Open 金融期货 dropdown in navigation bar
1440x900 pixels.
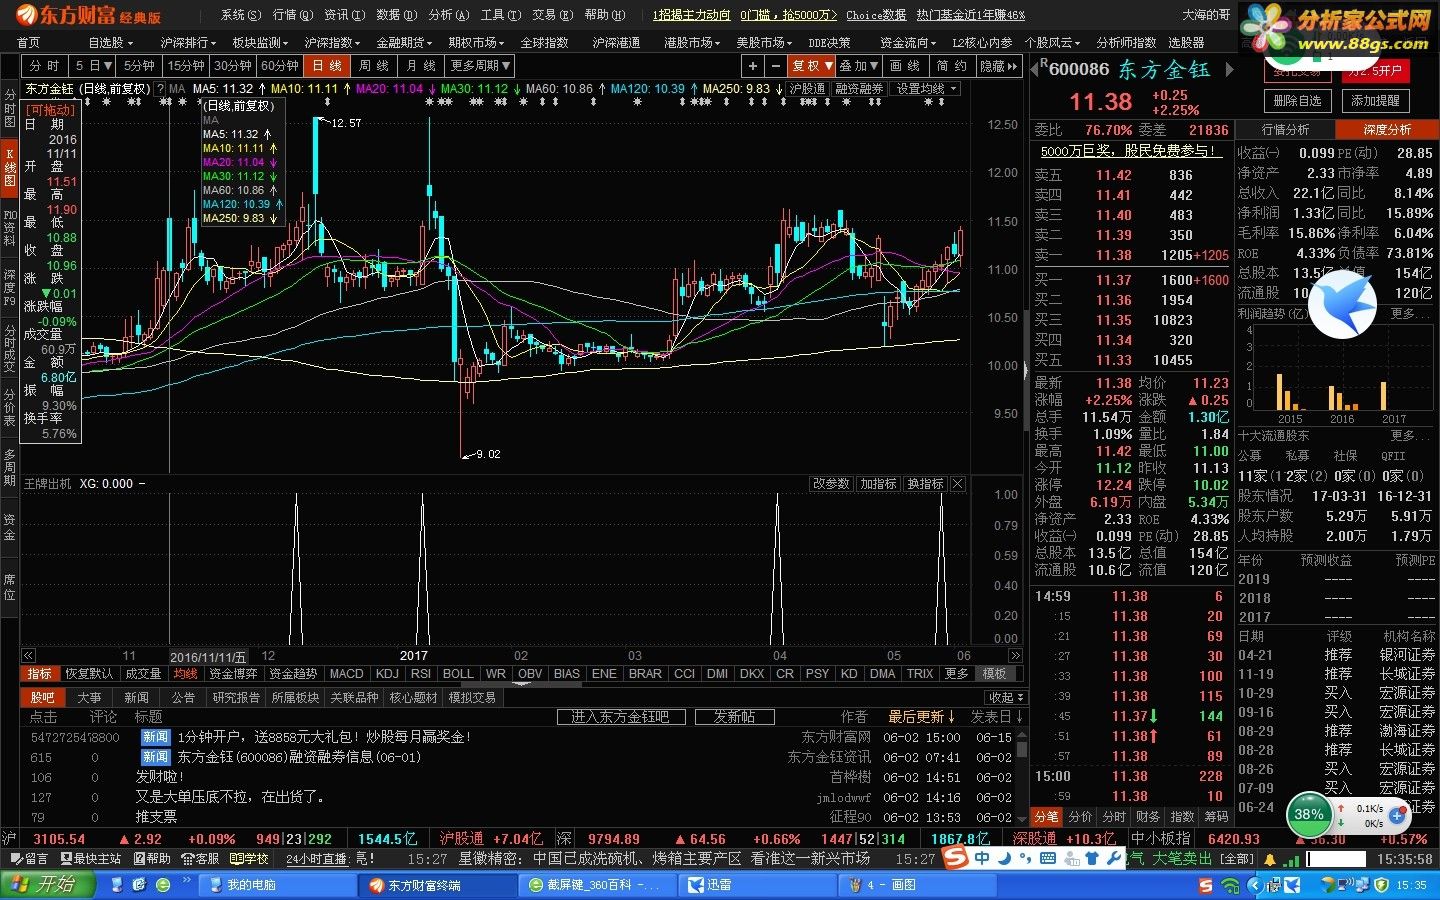click(x=404, y=43)
